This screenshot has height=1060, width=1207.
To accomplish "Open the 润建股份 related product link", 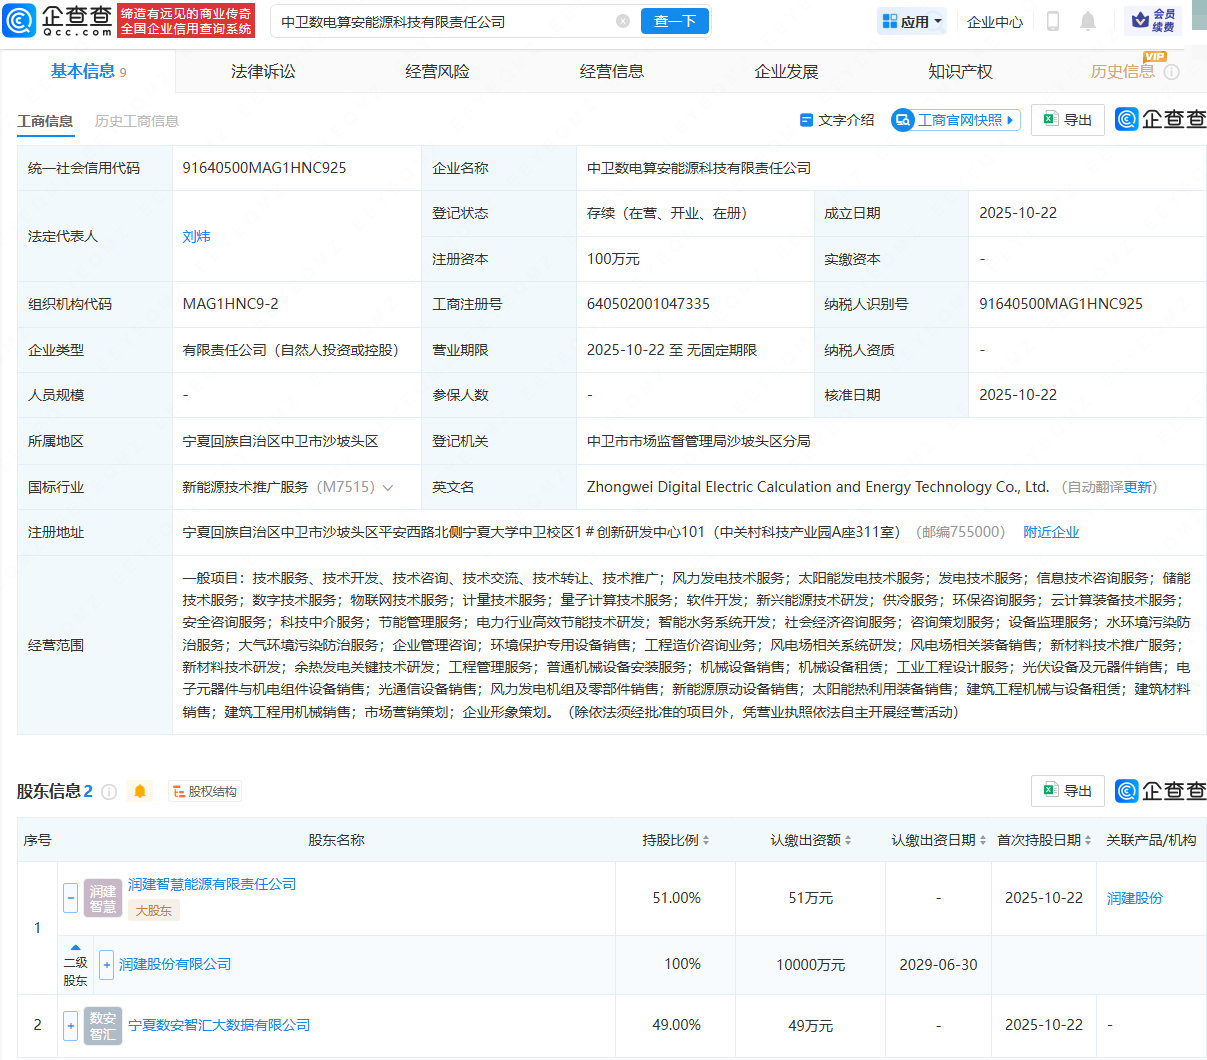I will pos(1134,899).
